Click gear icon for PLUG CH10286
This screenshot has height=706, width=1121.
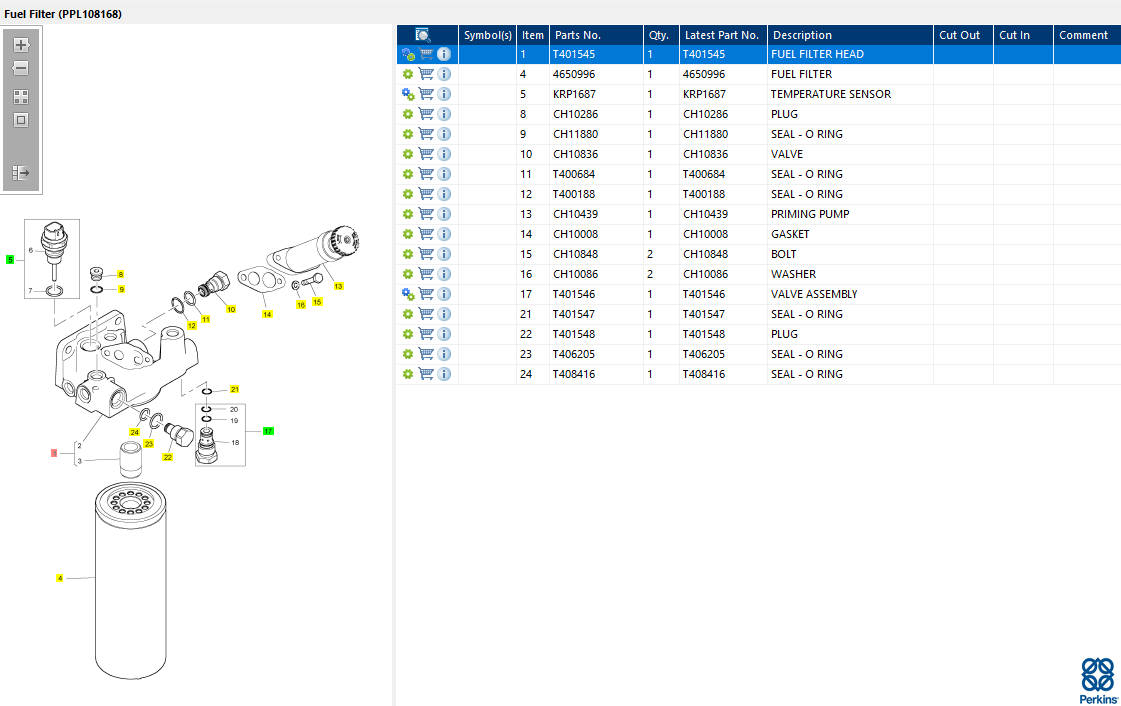408,114
